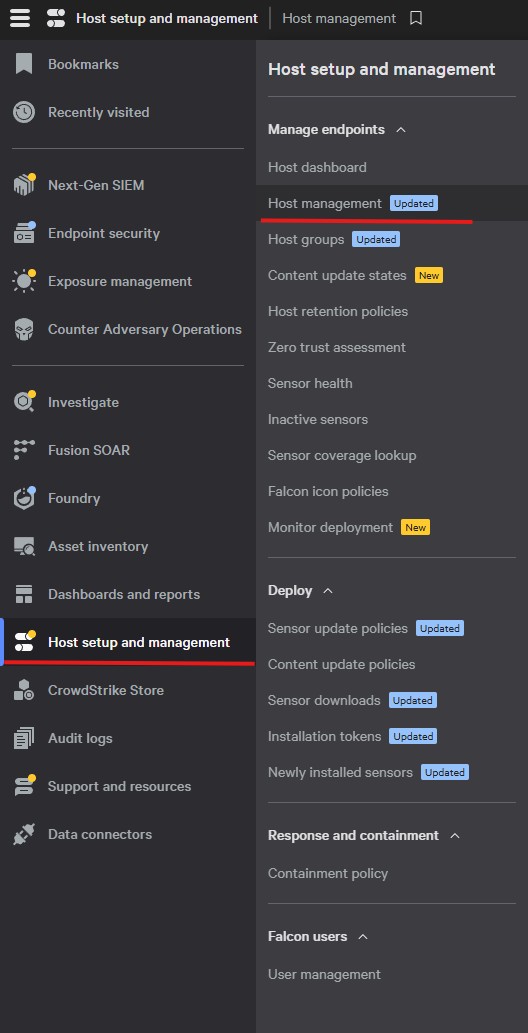Open Containment policy page
The image size is (528, 1033).
coord(328,874)
